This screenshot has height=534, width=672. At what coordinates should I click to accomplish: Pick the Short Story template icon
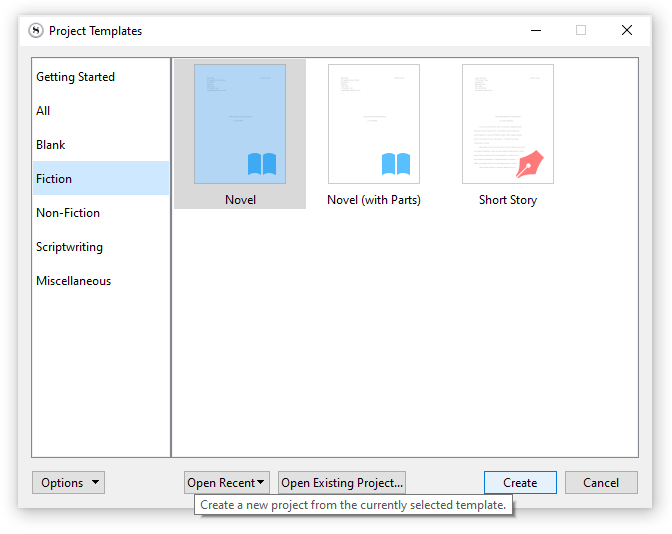[508, 124]
